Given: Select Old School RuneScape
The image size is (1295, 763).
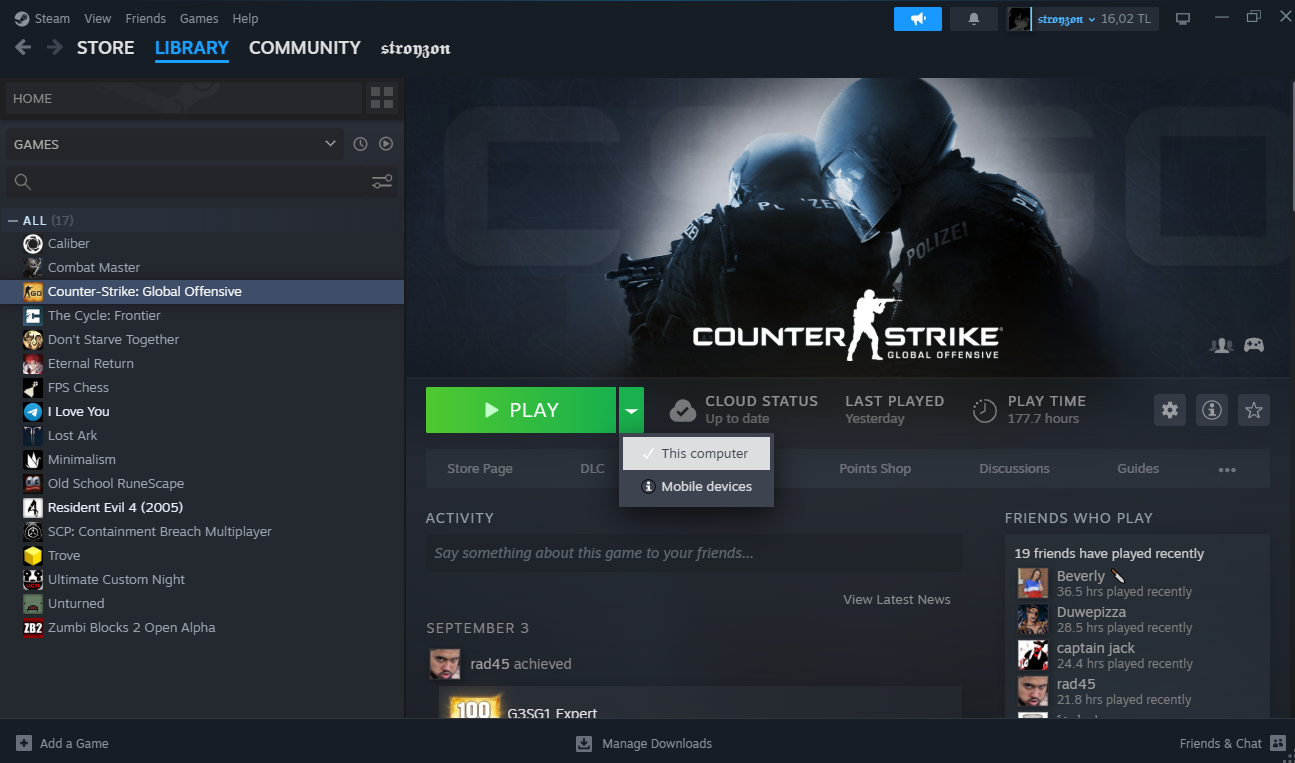Looking at the screenshot, I should point(202,483).
